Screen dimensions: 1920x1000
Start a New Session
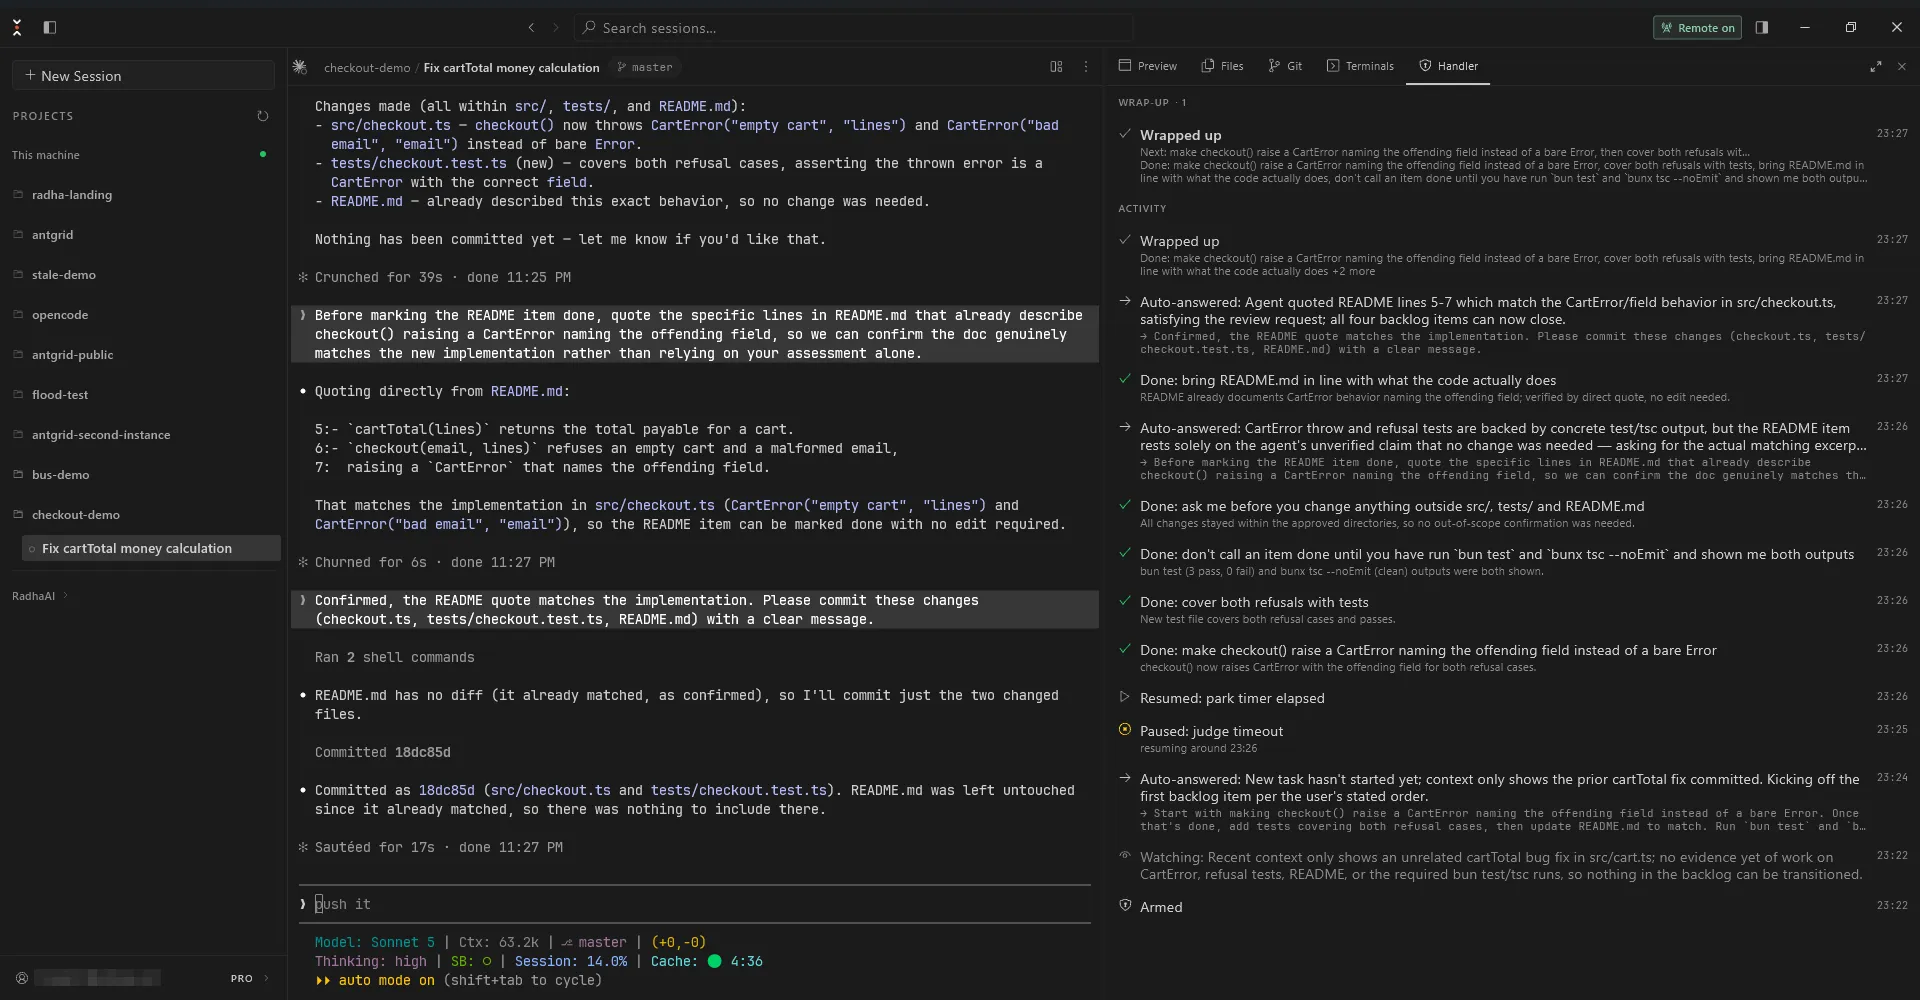click(143, 76)
